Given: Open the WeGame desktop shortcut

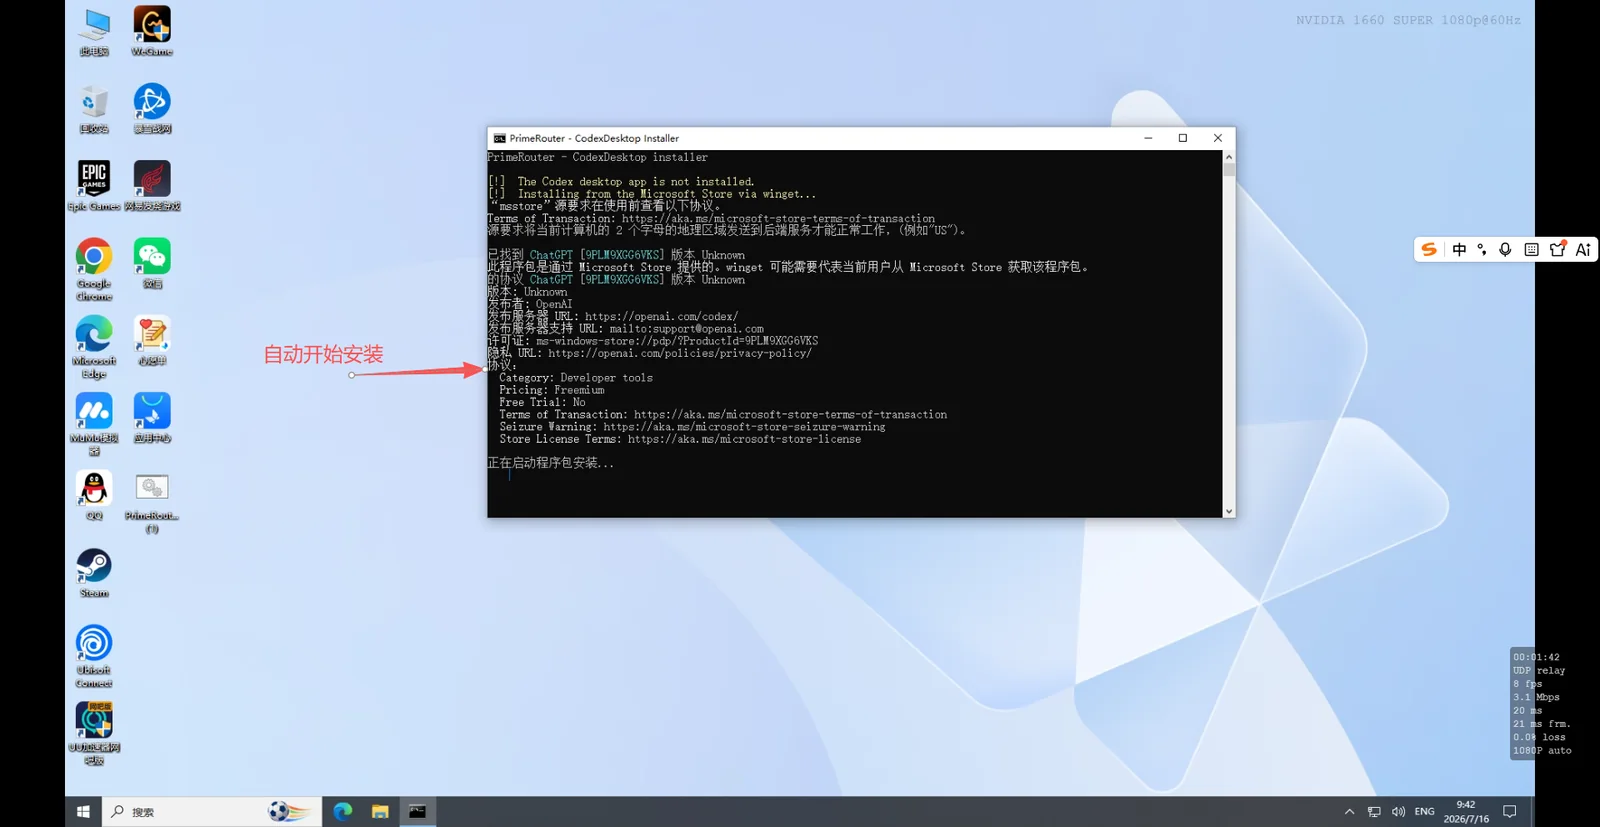Looking at the screenshot, I should [x=152, y=32].
